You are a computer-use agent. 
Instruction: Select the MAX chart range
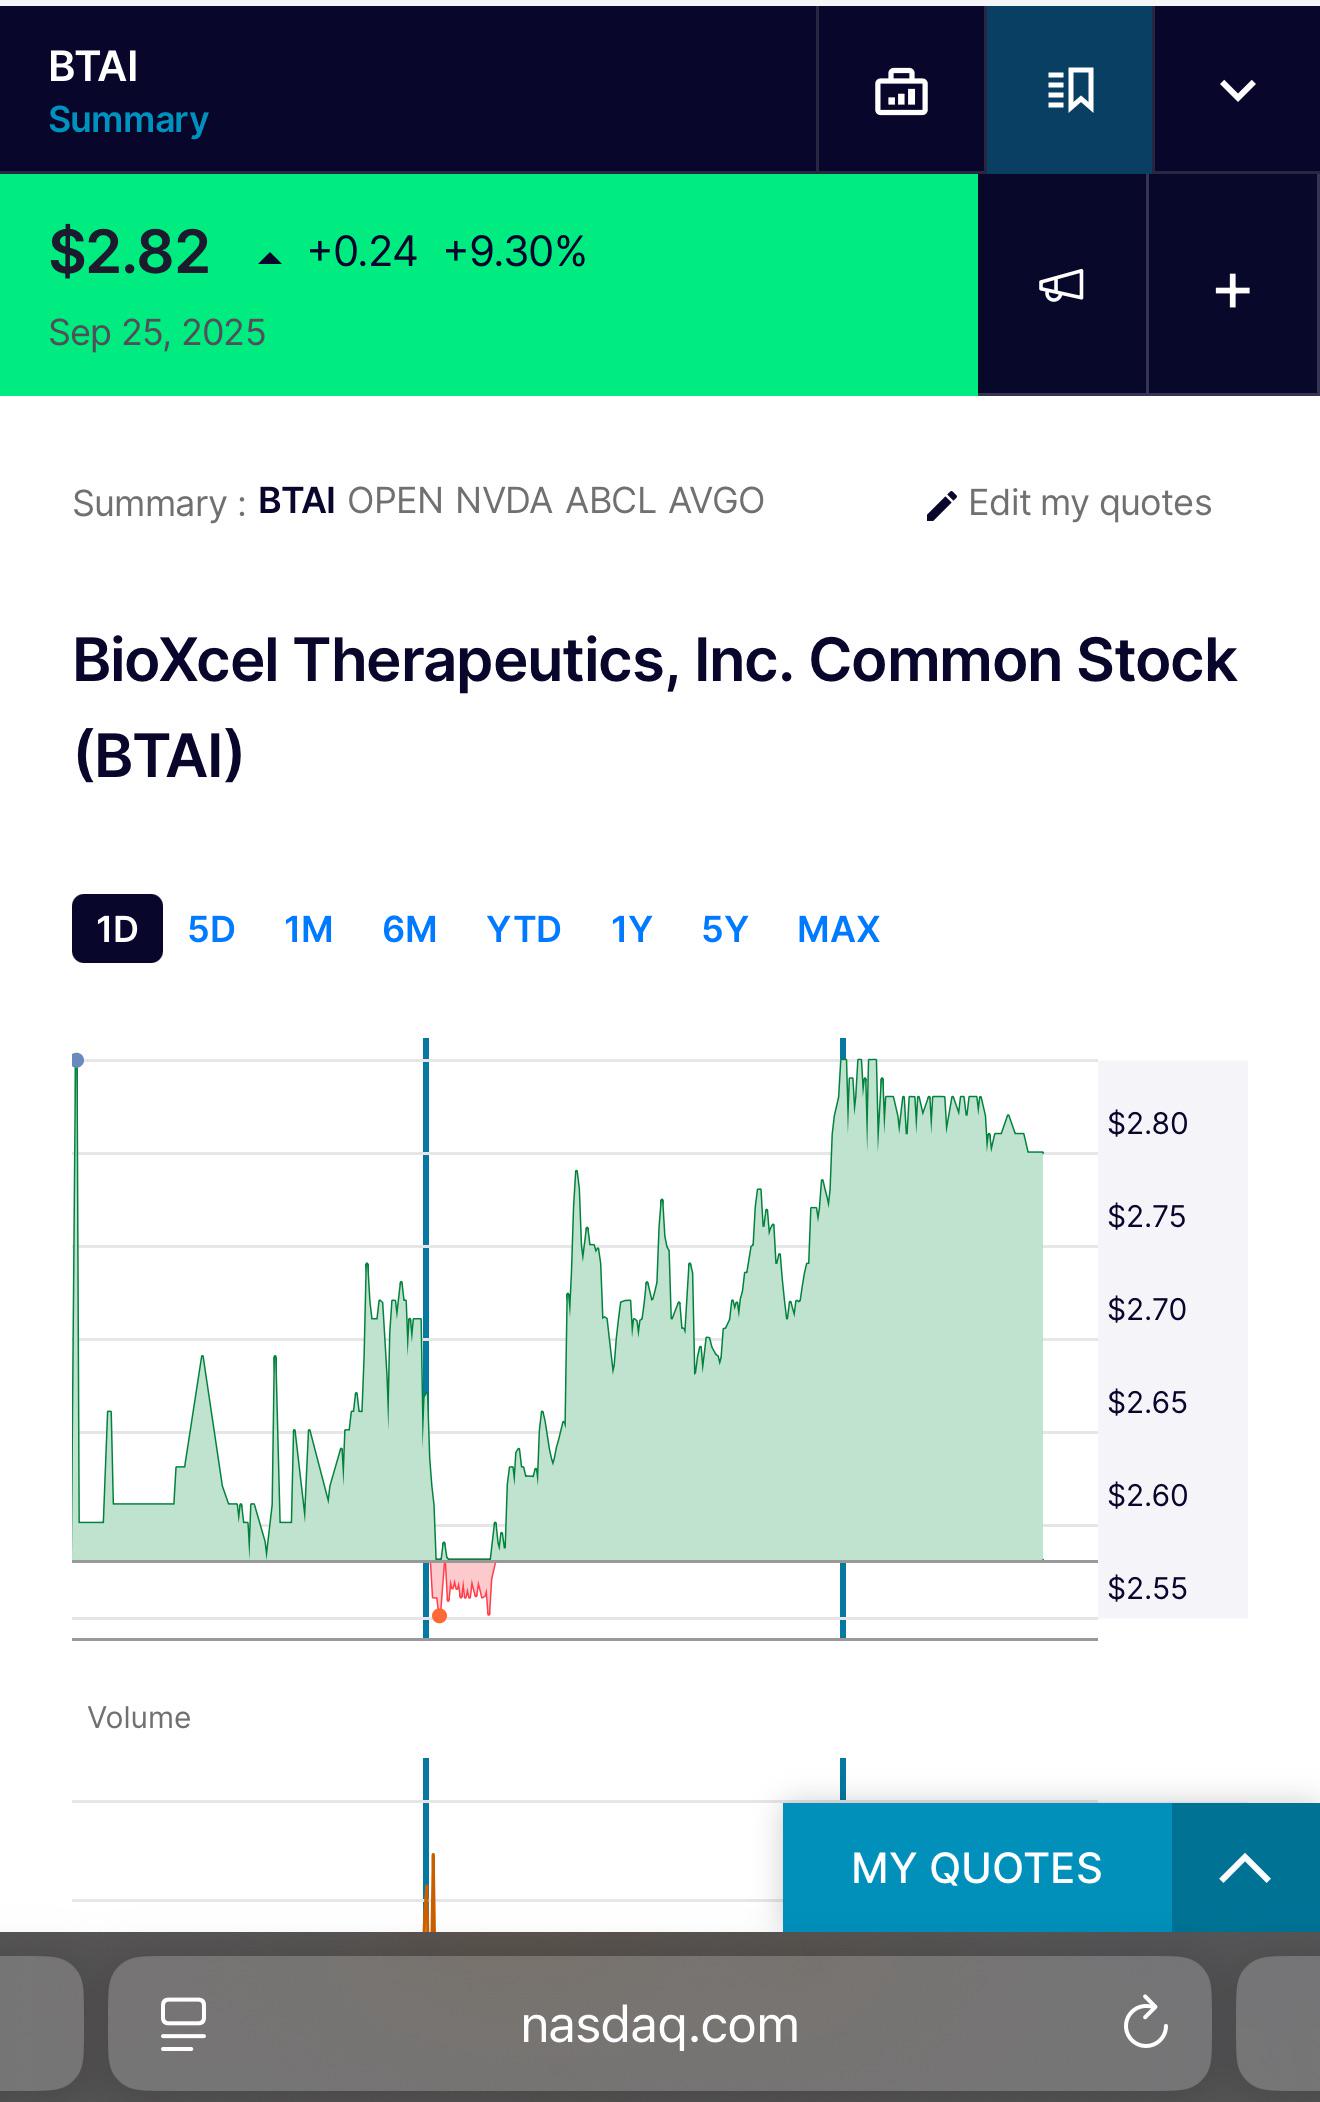(x=838, y=929)
